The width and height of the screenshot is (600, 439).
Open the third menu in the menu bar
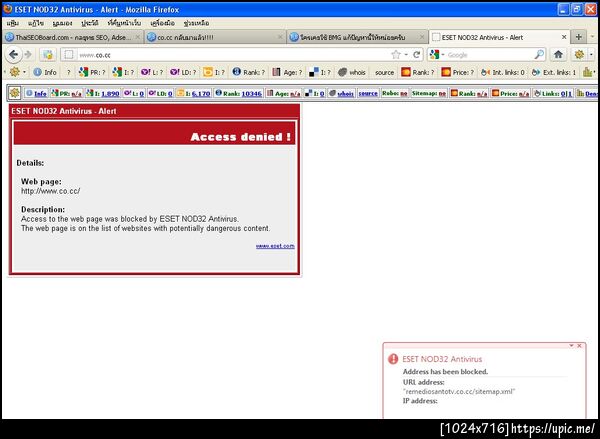coord(62,23)
